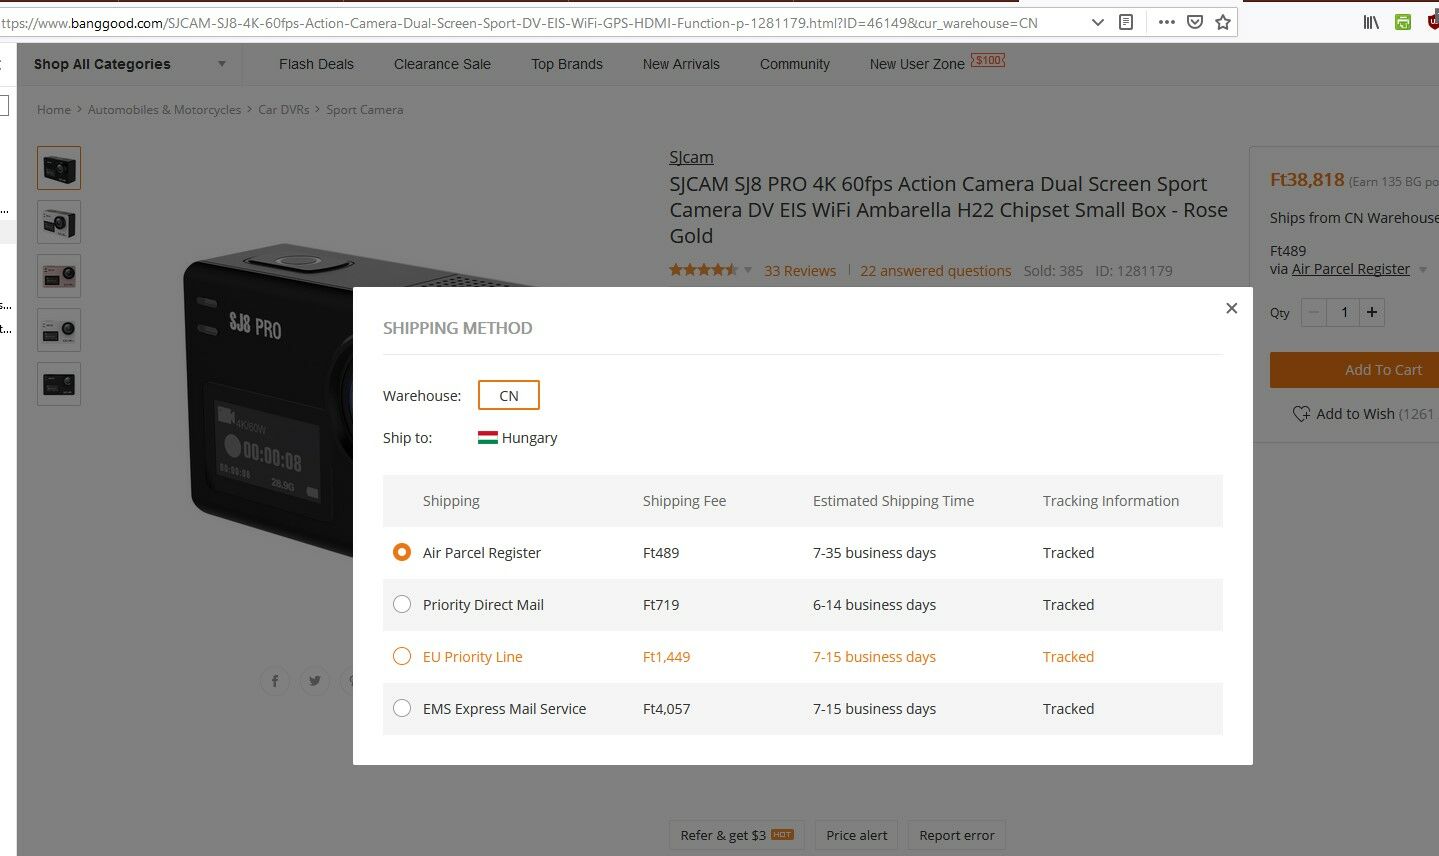Viewport: 1439px width, 856px height.
Task: Toggle reader view icon
Action: [x=1126, y=22]
